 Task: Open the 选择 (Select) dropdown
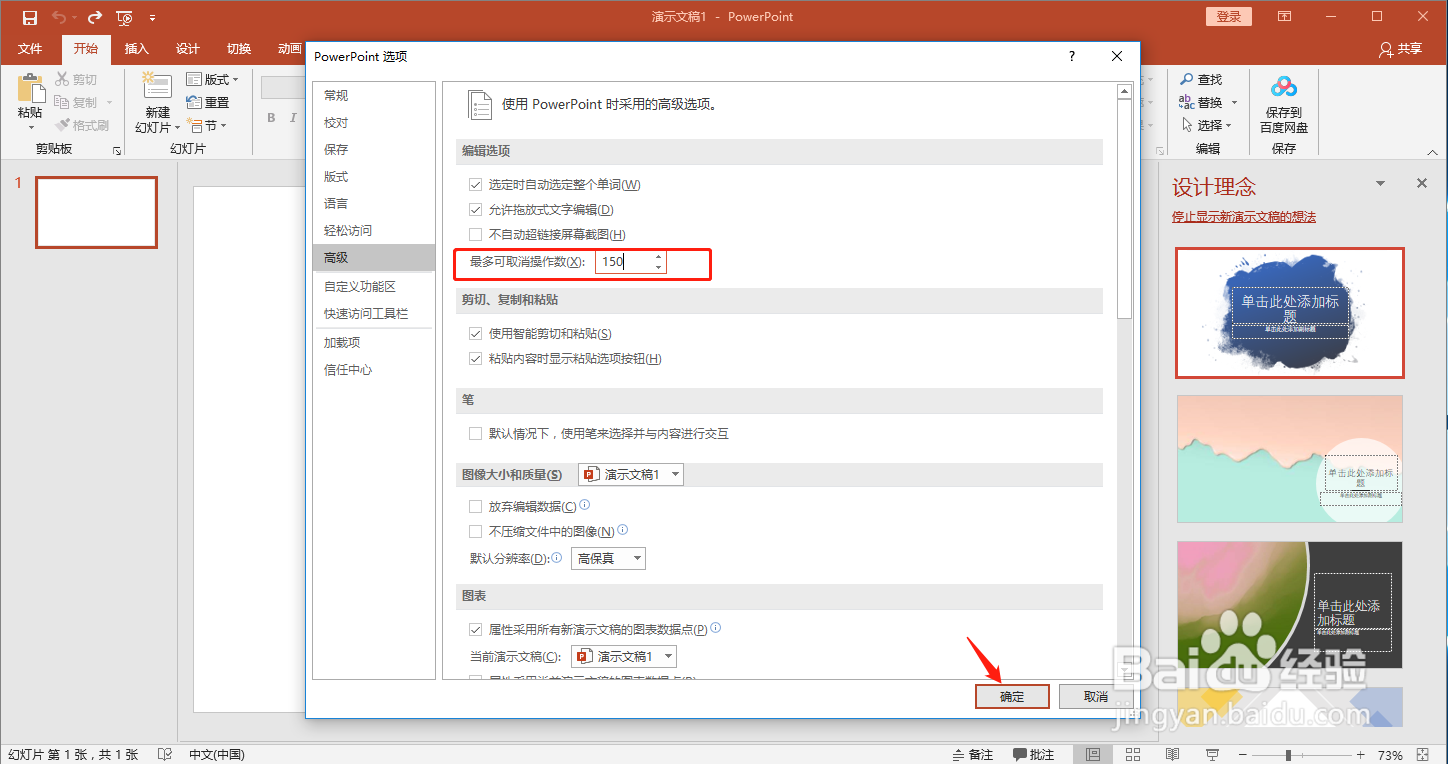1206,125
